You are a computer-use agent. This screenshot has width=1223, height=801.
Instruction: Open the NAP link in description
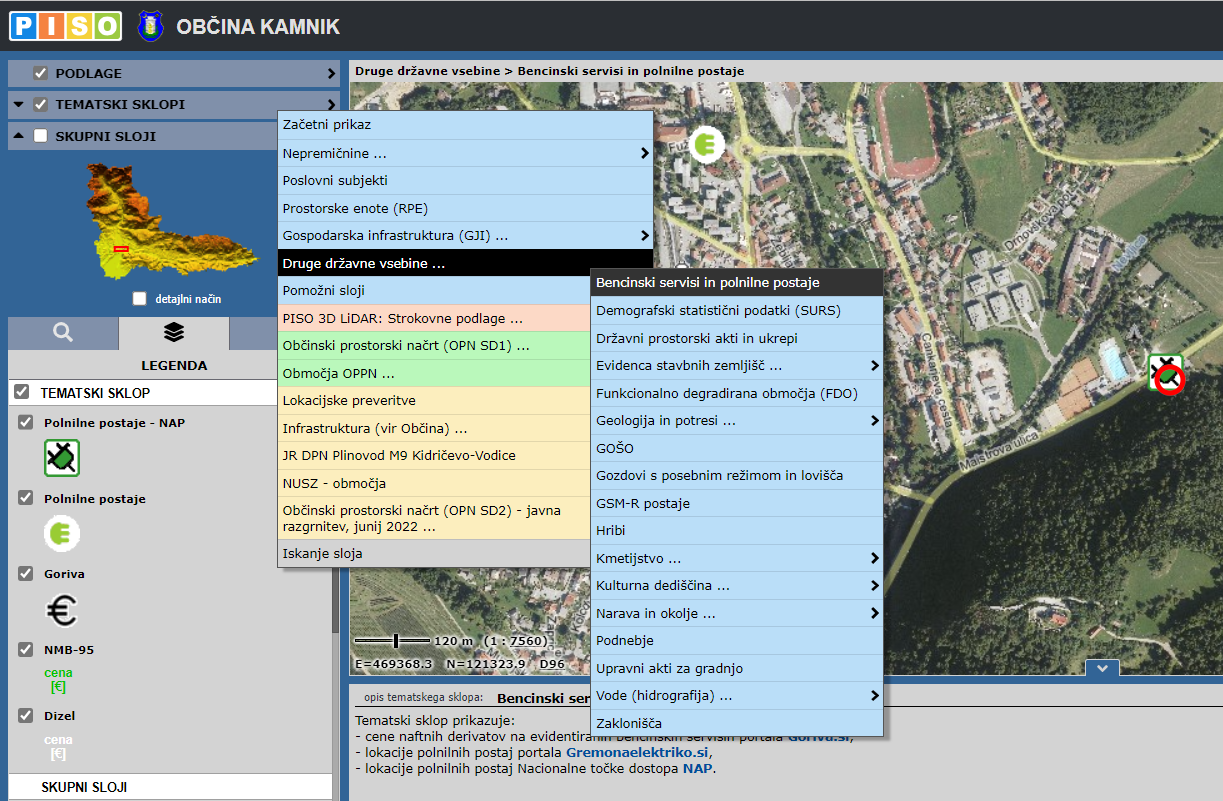coord(698,769)
